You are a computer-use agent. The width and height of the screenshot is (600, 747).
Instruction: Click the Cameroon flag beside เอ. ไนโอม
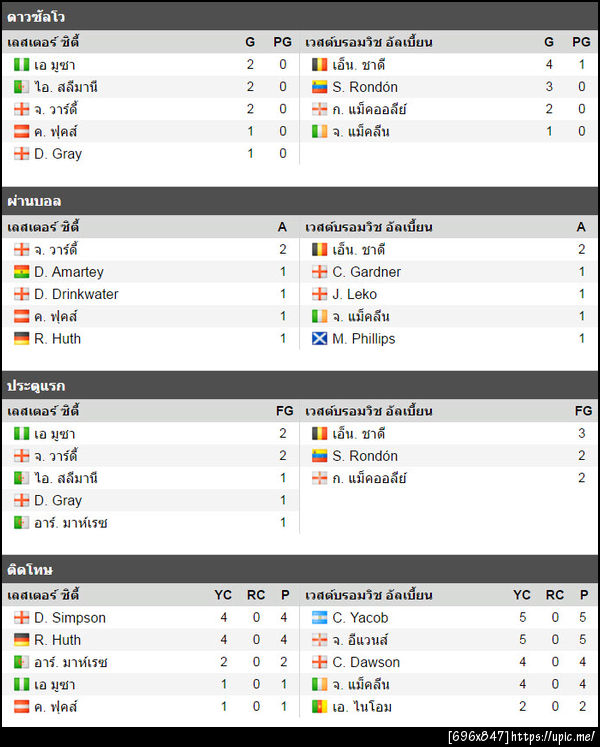tap(320, 707)
